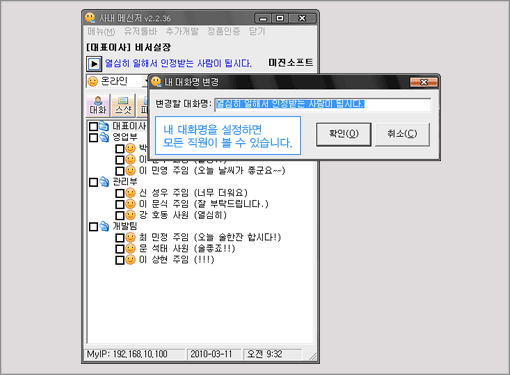Screen dimensions: 510x375
Task: Close the 내 대화명 변경 dialog
Action: (424, 82)
